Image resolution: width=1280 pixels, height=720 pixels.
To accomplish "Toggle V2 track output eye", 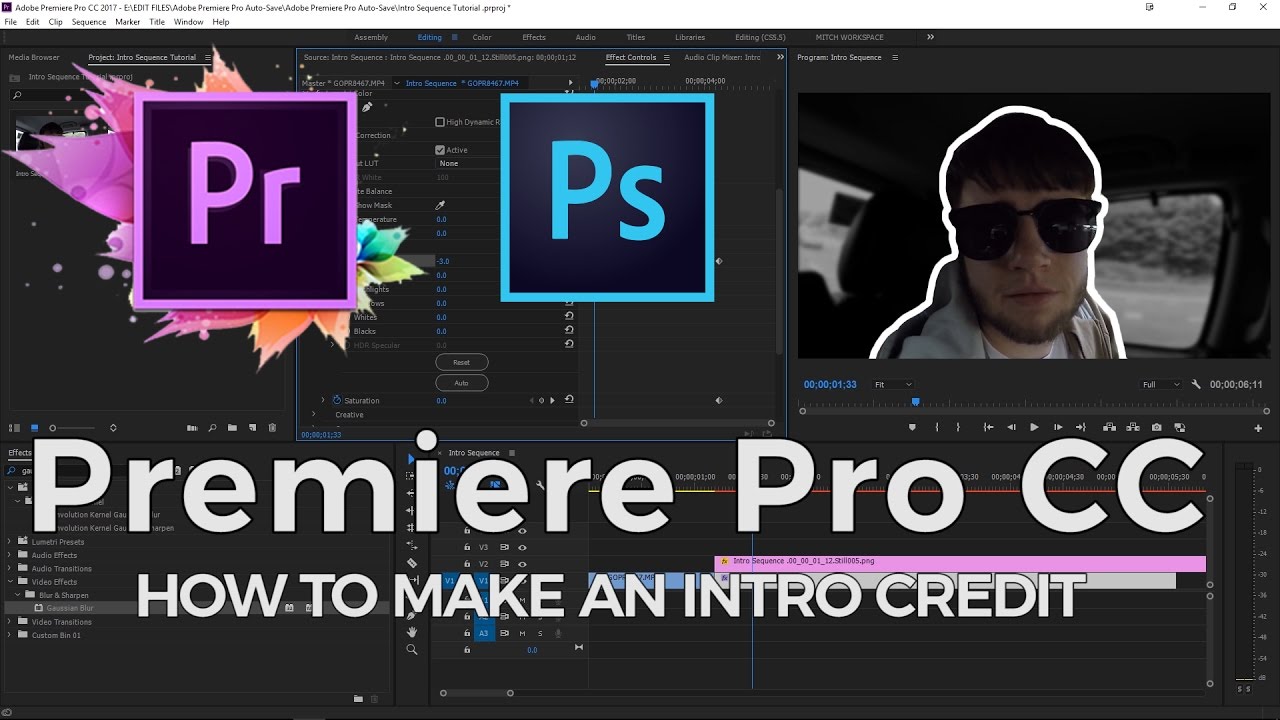I will [x=522, y=564].
